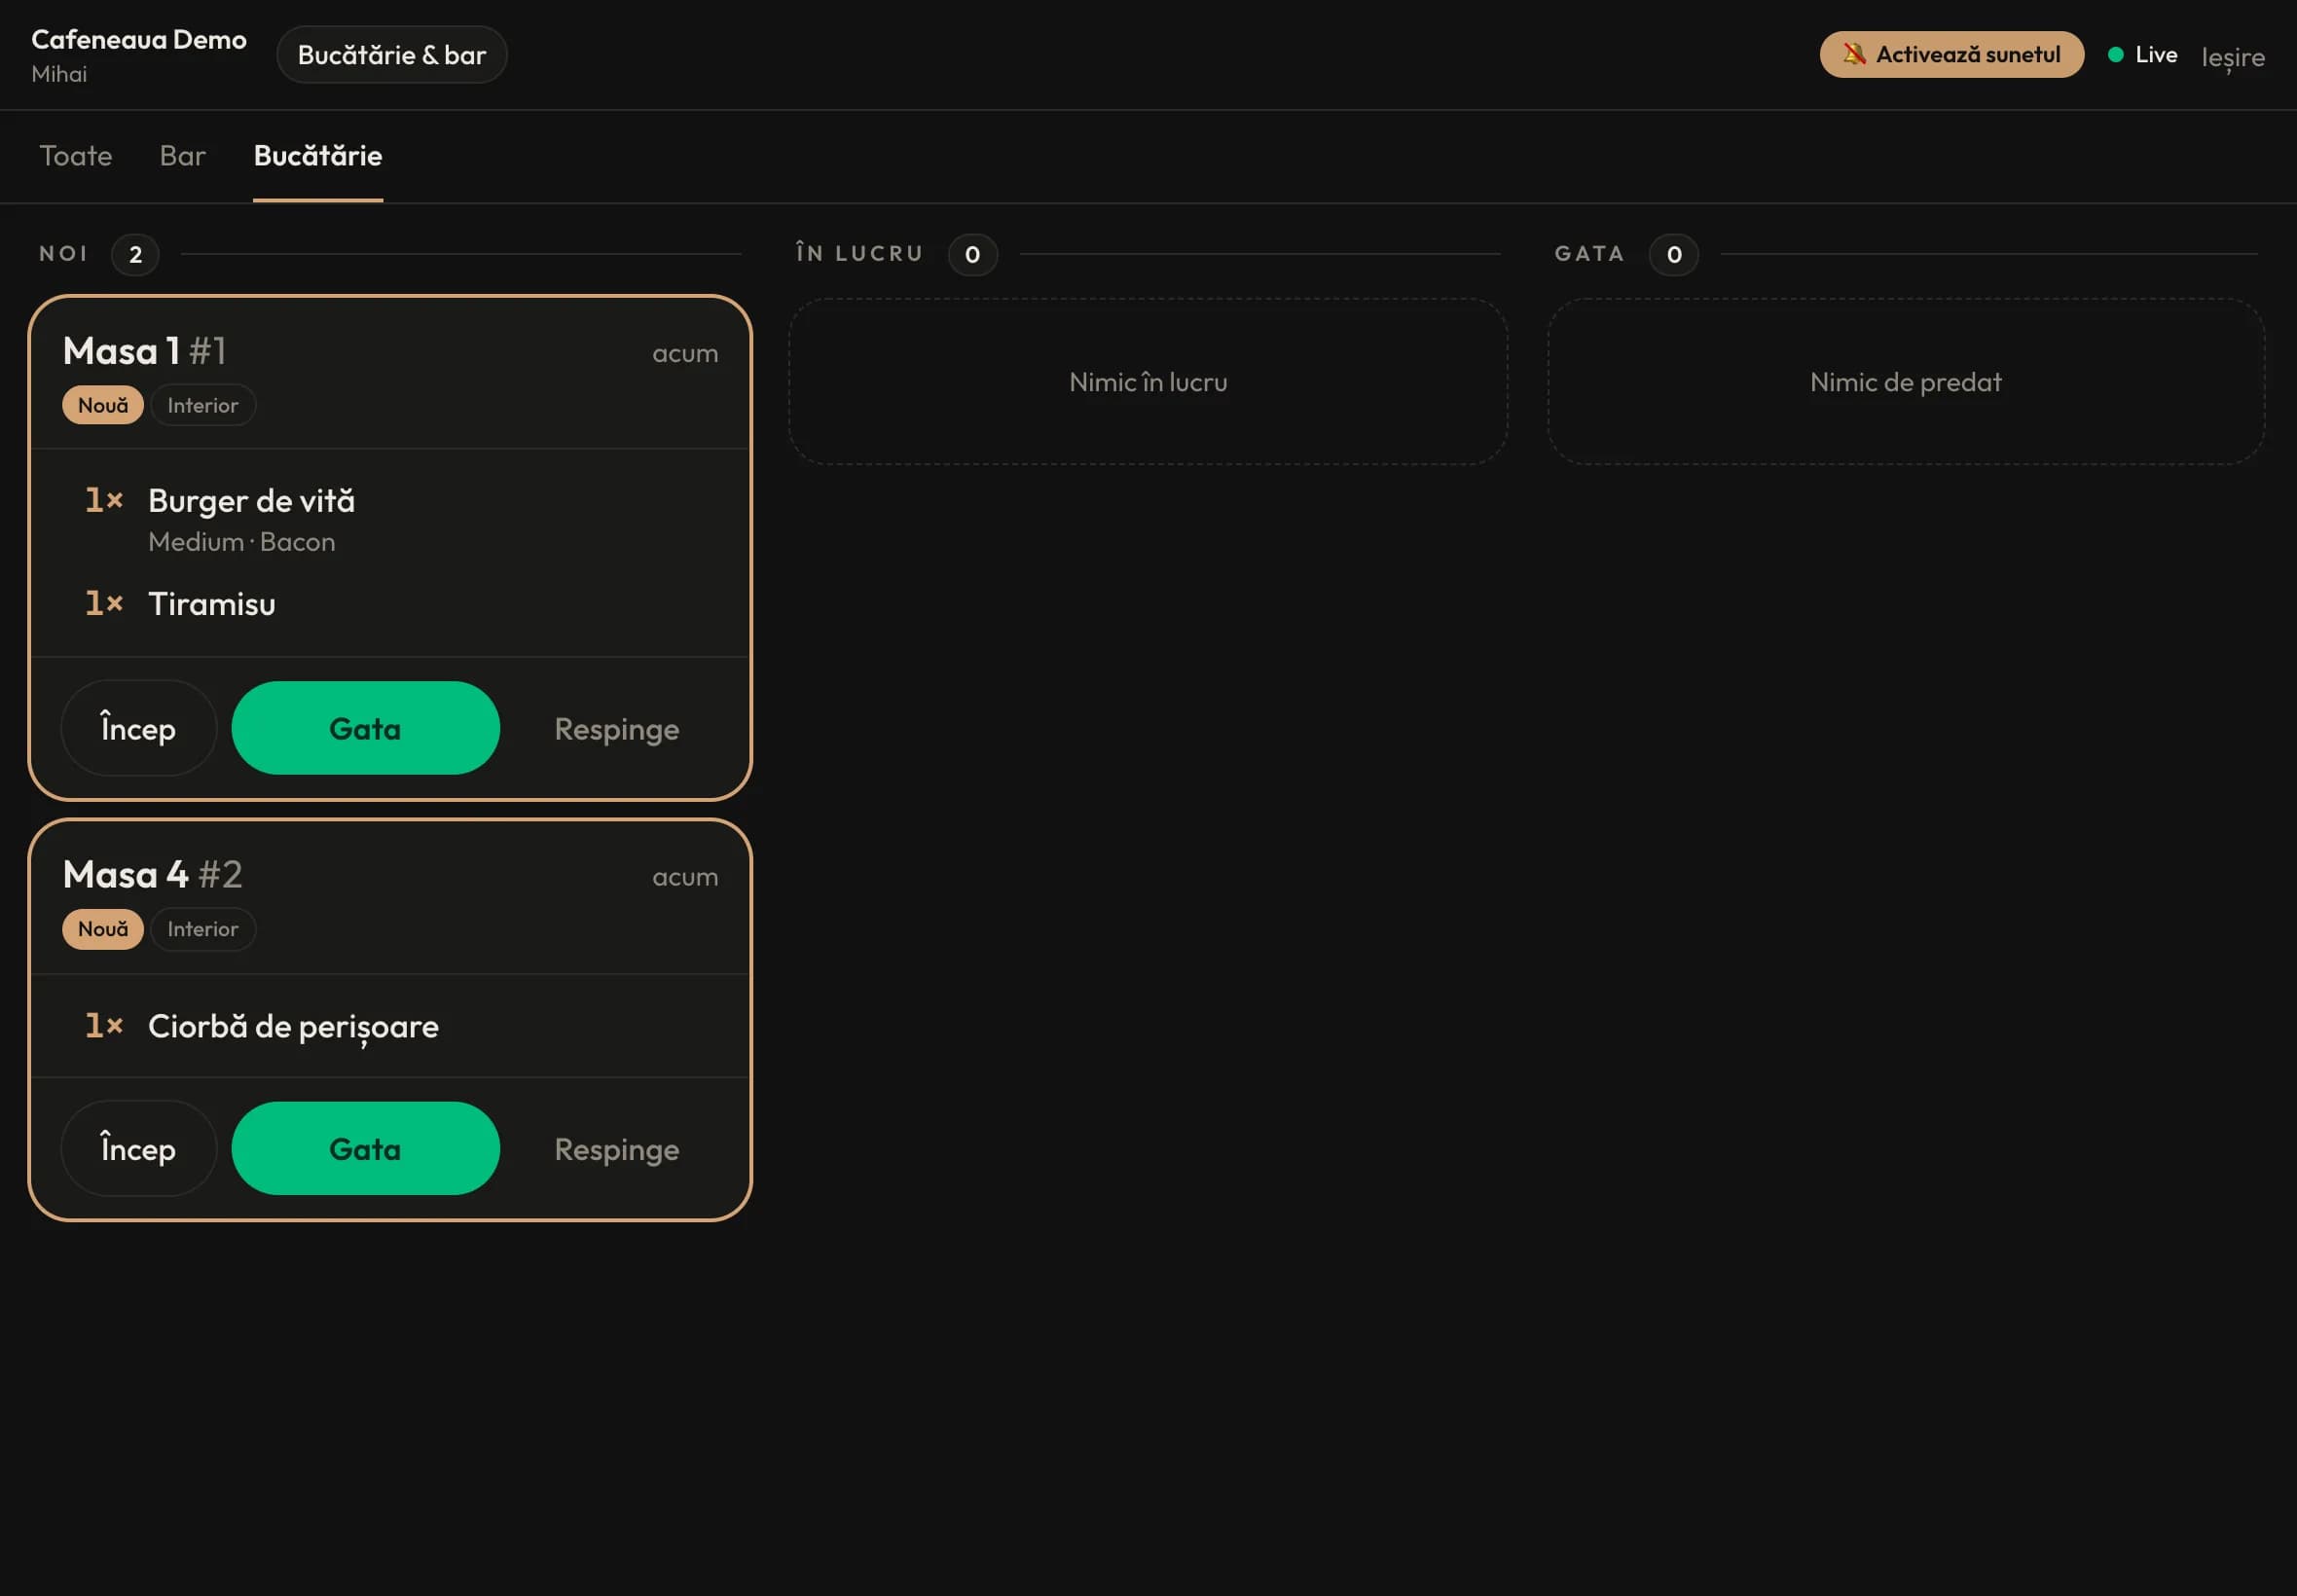
Task: Click the Mihai user name
Action: point(59,74)
